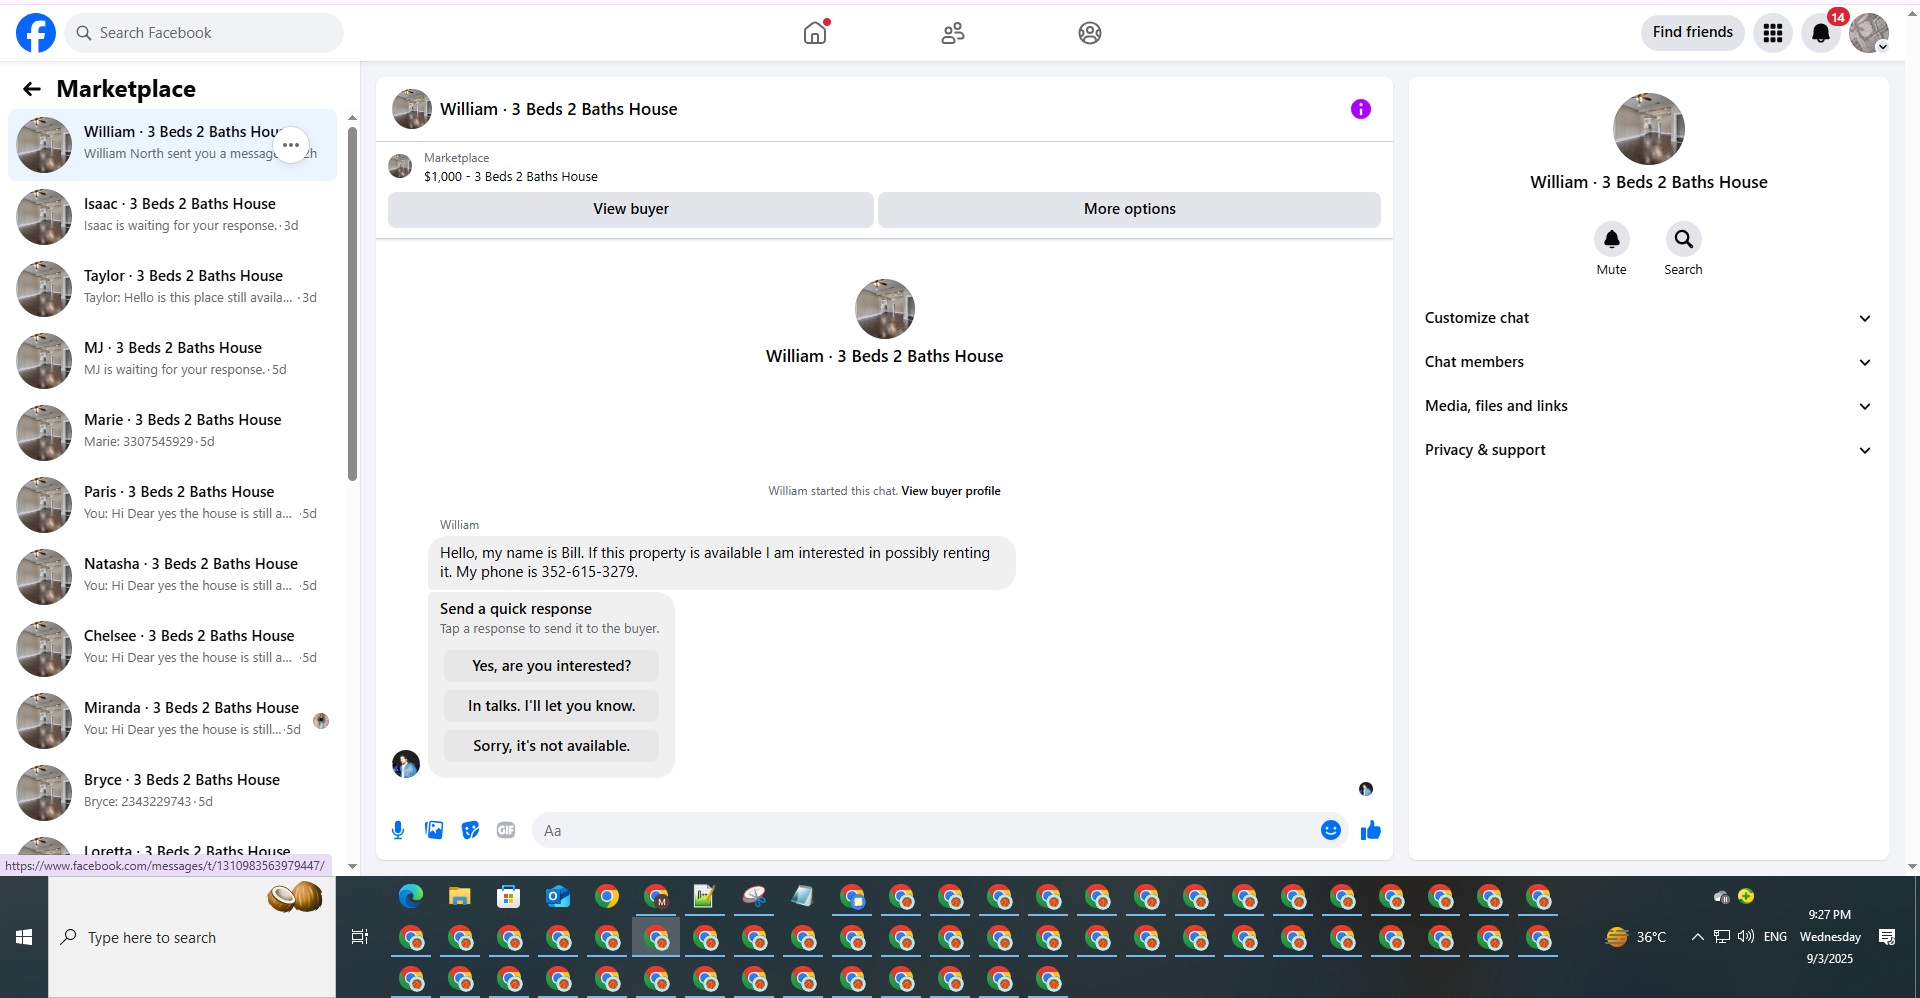Open File Explorer from the taskbar
Viewport: 1920px width, 998px height.
coord(460,896)
